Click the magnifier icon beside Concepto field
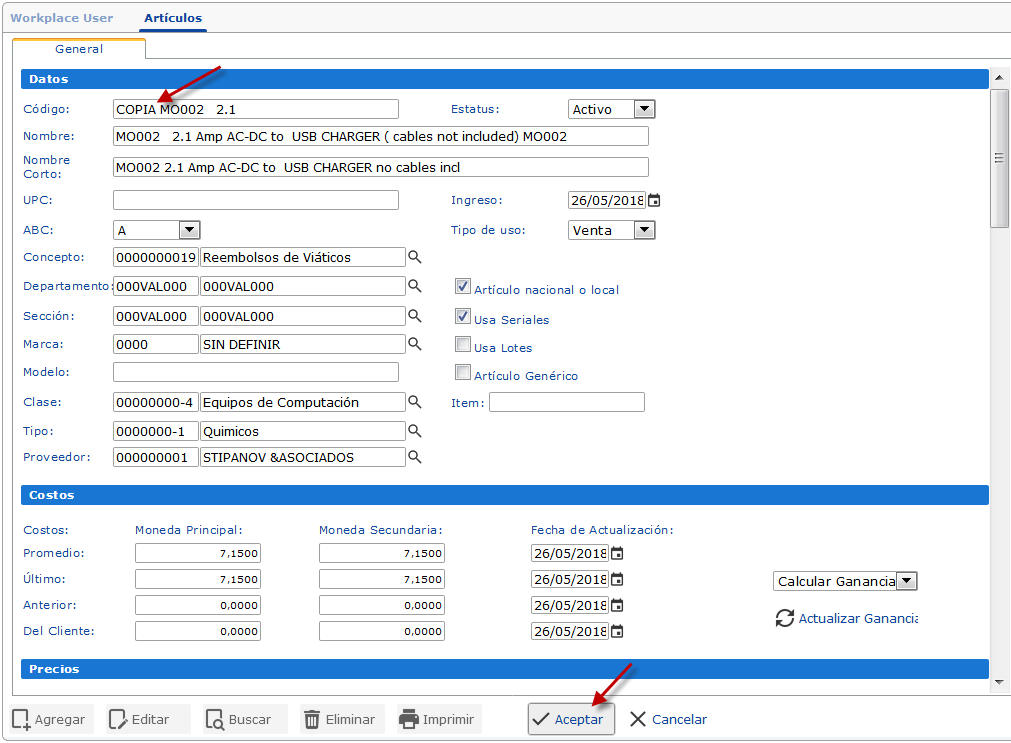This screenshot has width=1011, height=743. [x=415, y=258]
